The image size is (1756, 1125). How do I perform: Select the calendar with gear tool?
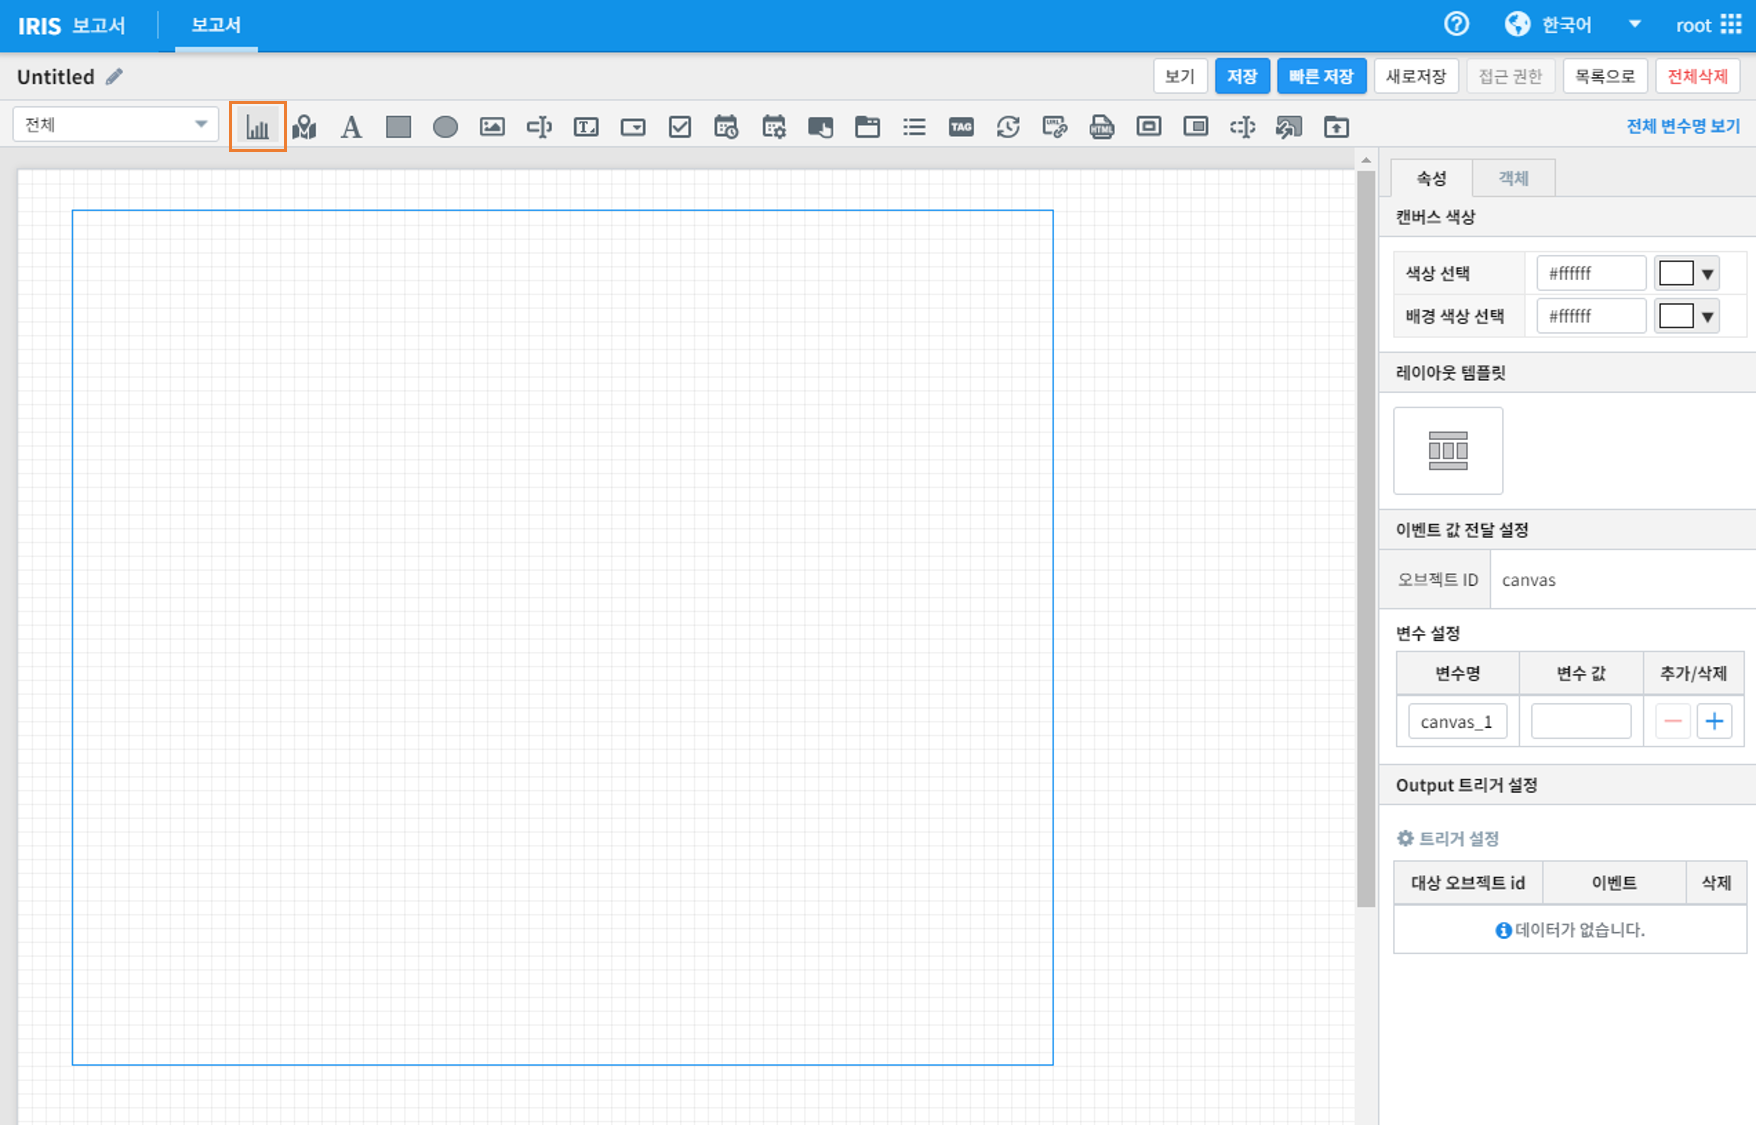774,127
